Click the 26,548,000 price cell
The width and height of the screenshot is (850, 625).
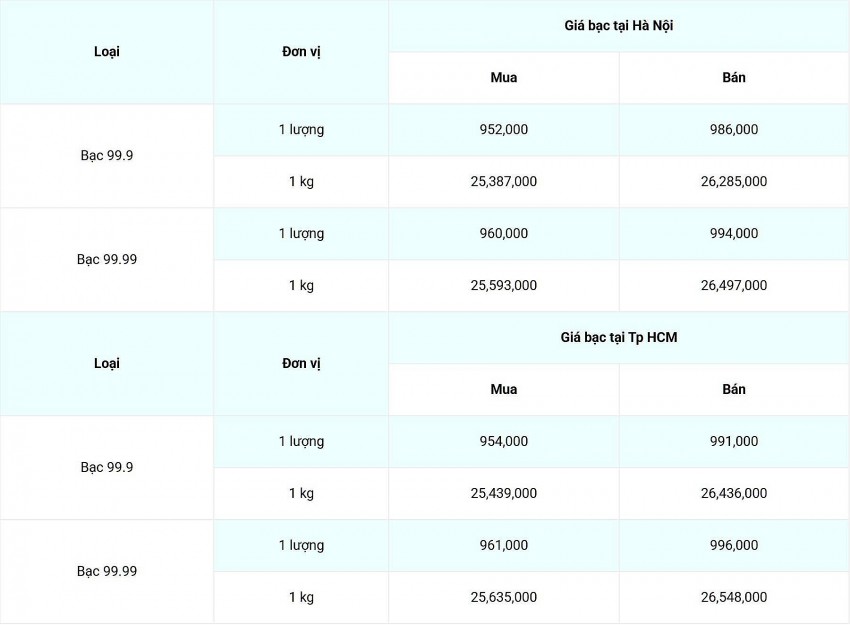tap(734, 598)
